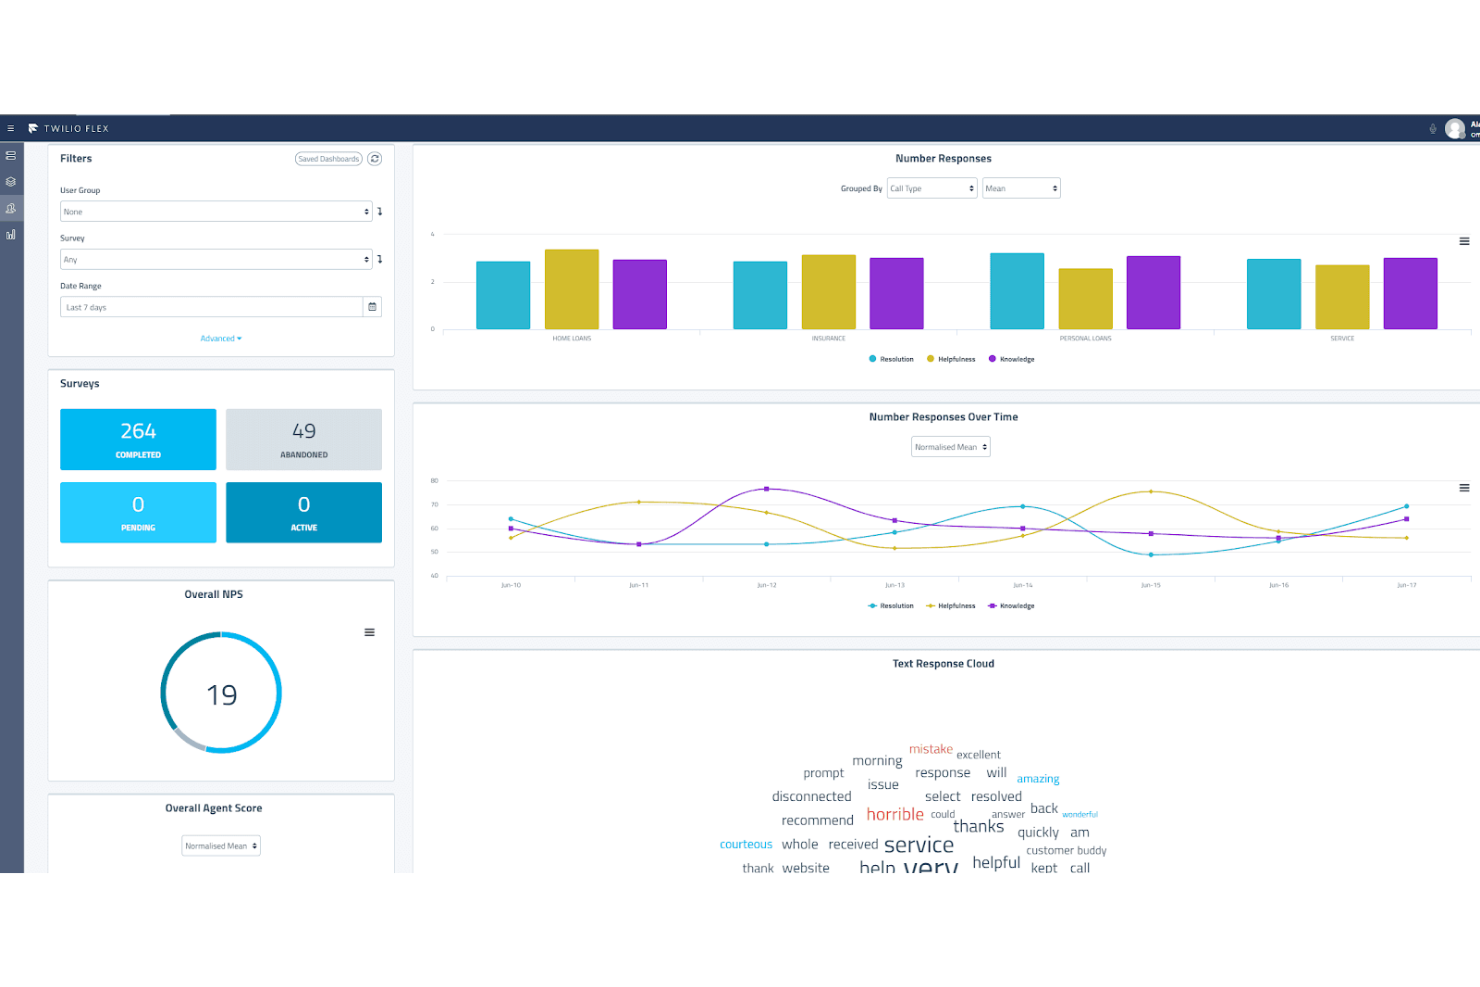Image resolution: width=1480 pixels, height=987 pixels.
Task: Open the user account avatar menu
Action: [1455, 128]
